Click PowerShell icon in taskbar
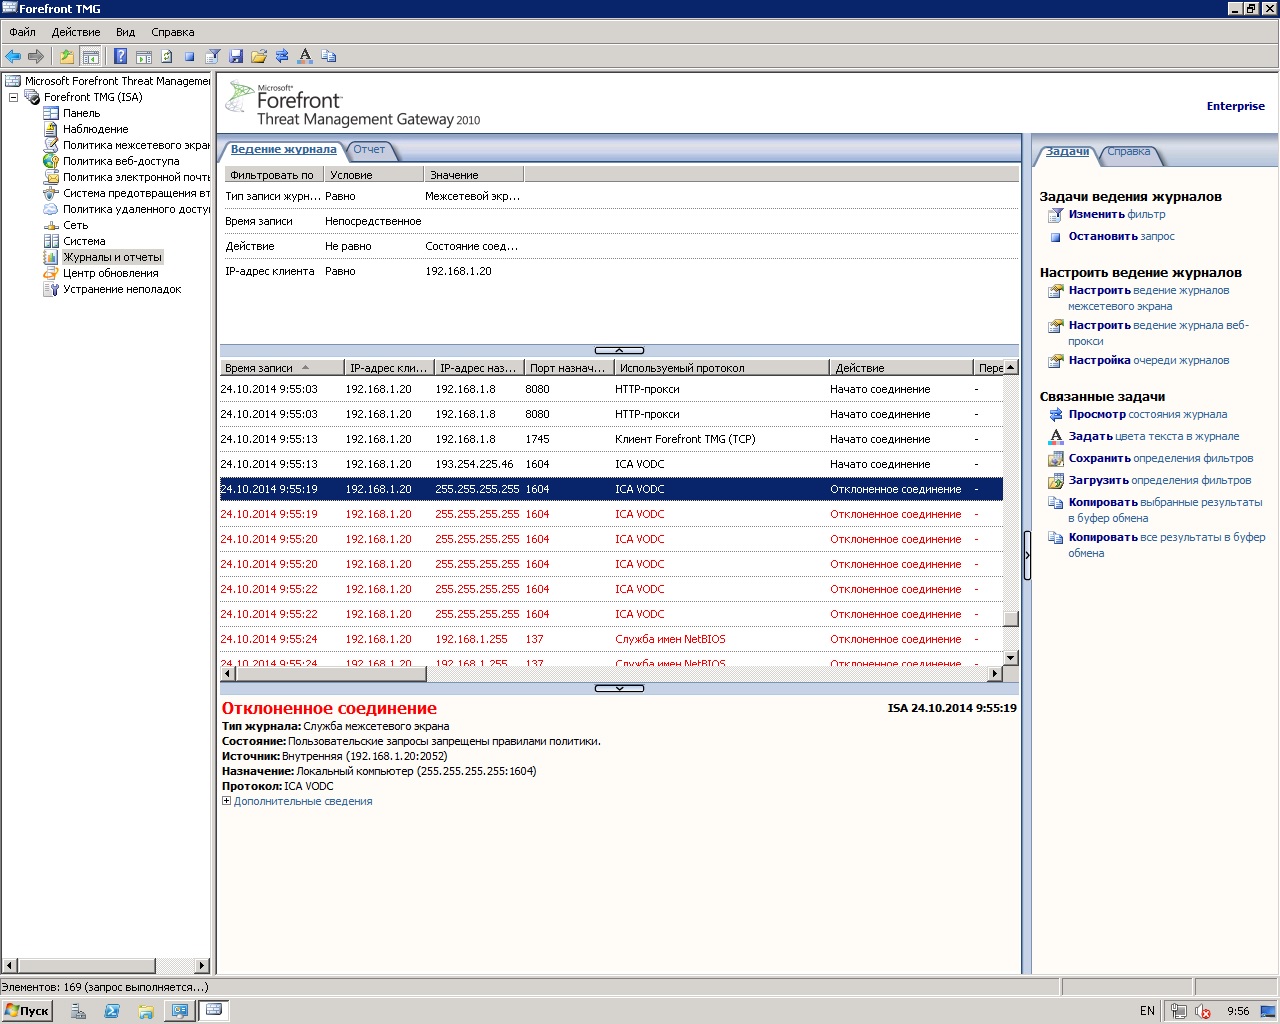 (112, 1011)
